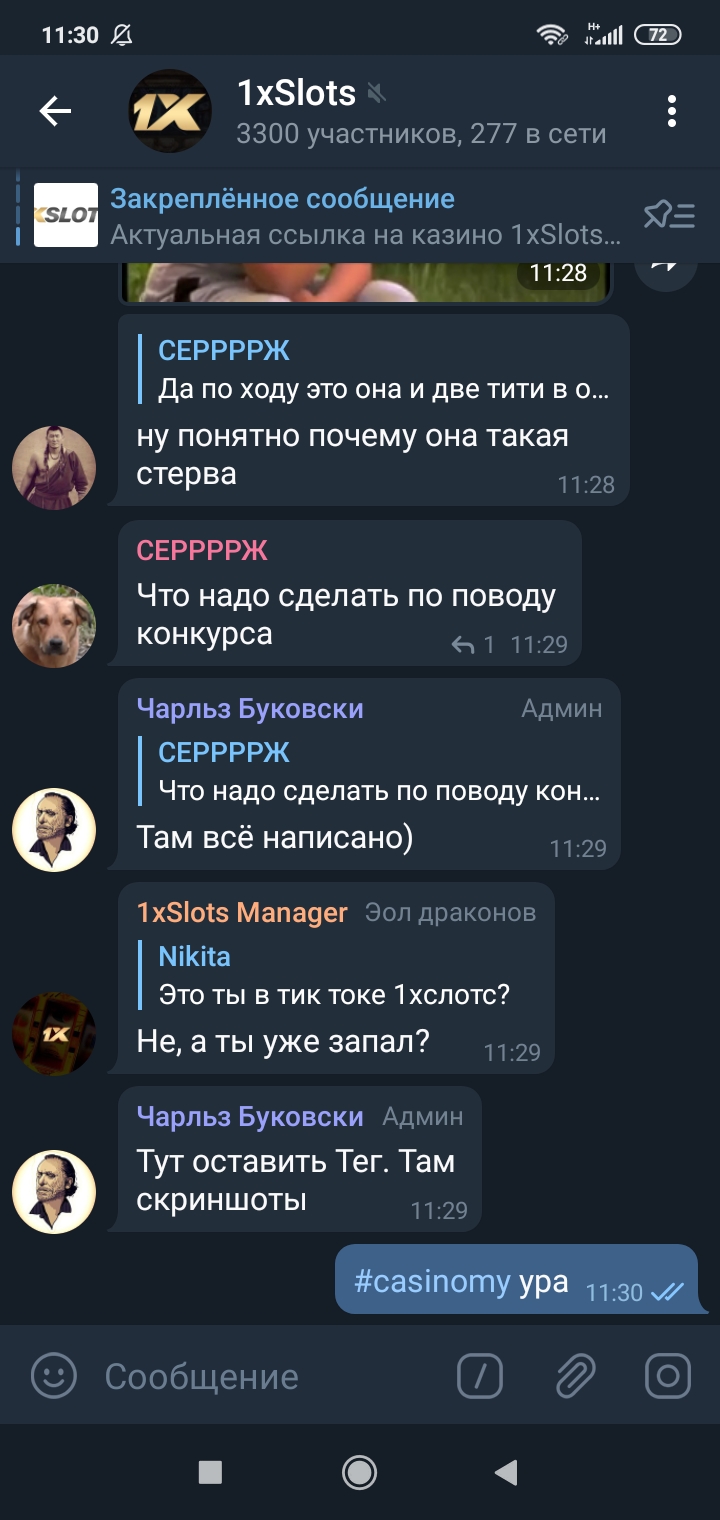
Task: Open reply count on конкурса message
Action: pyautogui.click(x=473, y=645)
